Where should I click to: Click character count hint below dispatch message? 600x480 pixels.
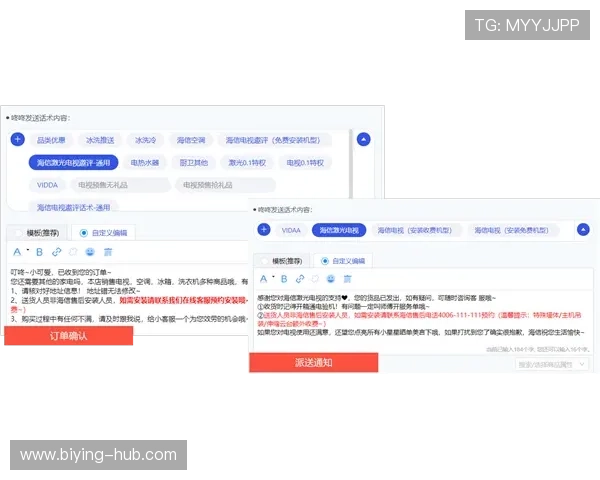538,349
